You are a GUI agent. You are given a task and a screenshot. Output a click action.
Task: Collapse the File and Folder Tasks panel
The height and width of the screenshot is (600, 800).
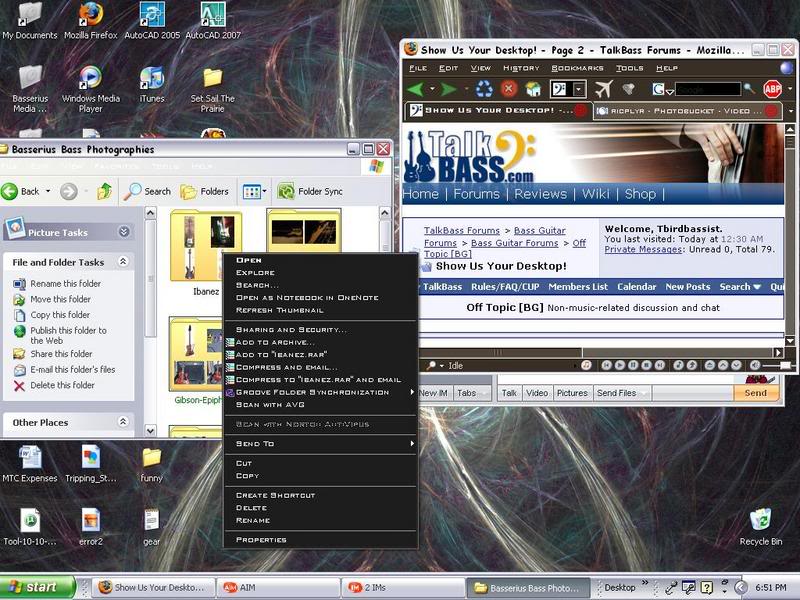(x=123, y=262)
